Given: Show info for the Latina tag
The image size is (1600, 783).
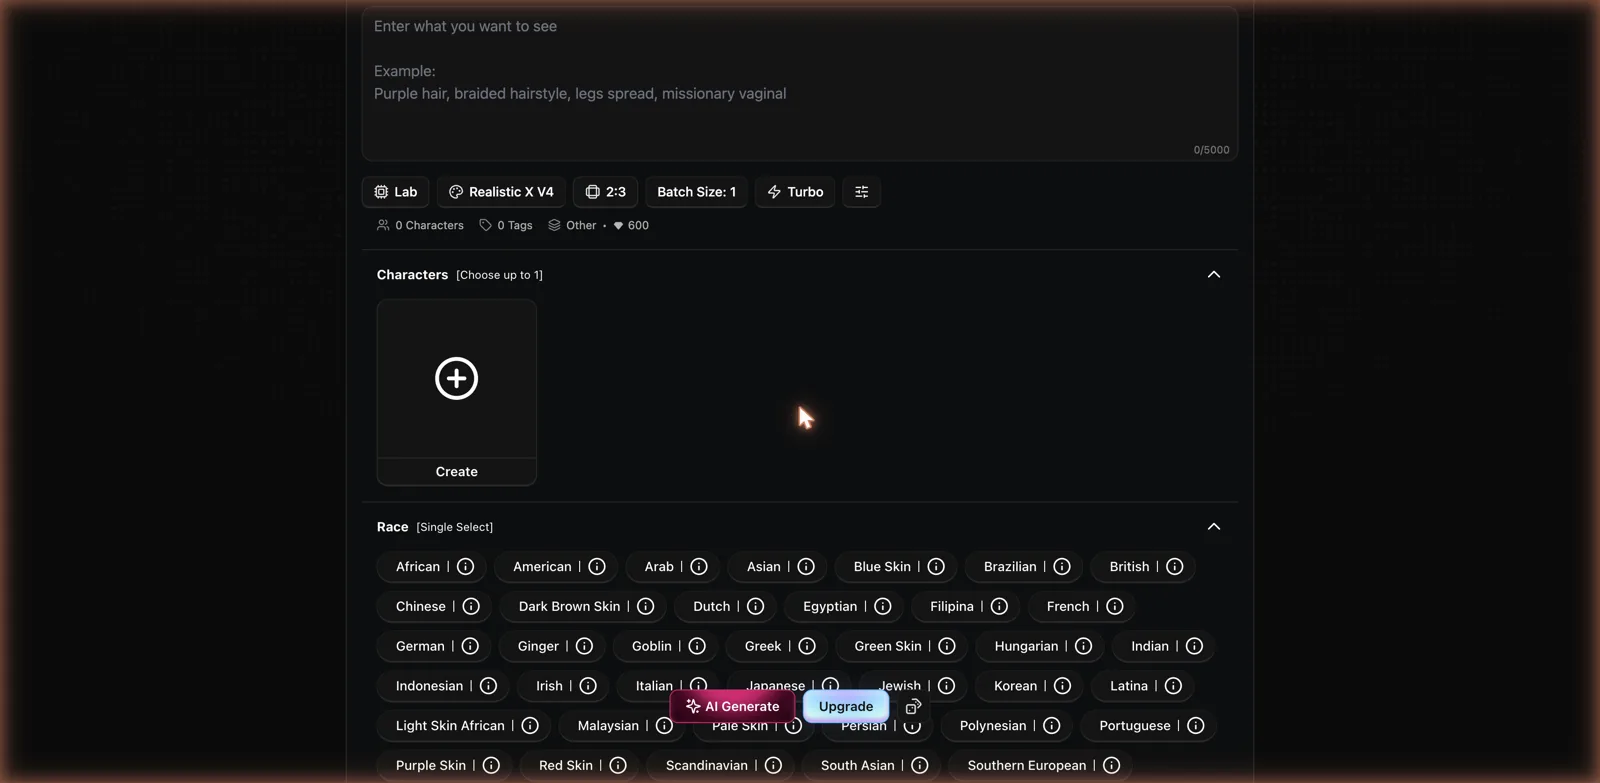Looking at the screenshot, I should (1173, 686).
